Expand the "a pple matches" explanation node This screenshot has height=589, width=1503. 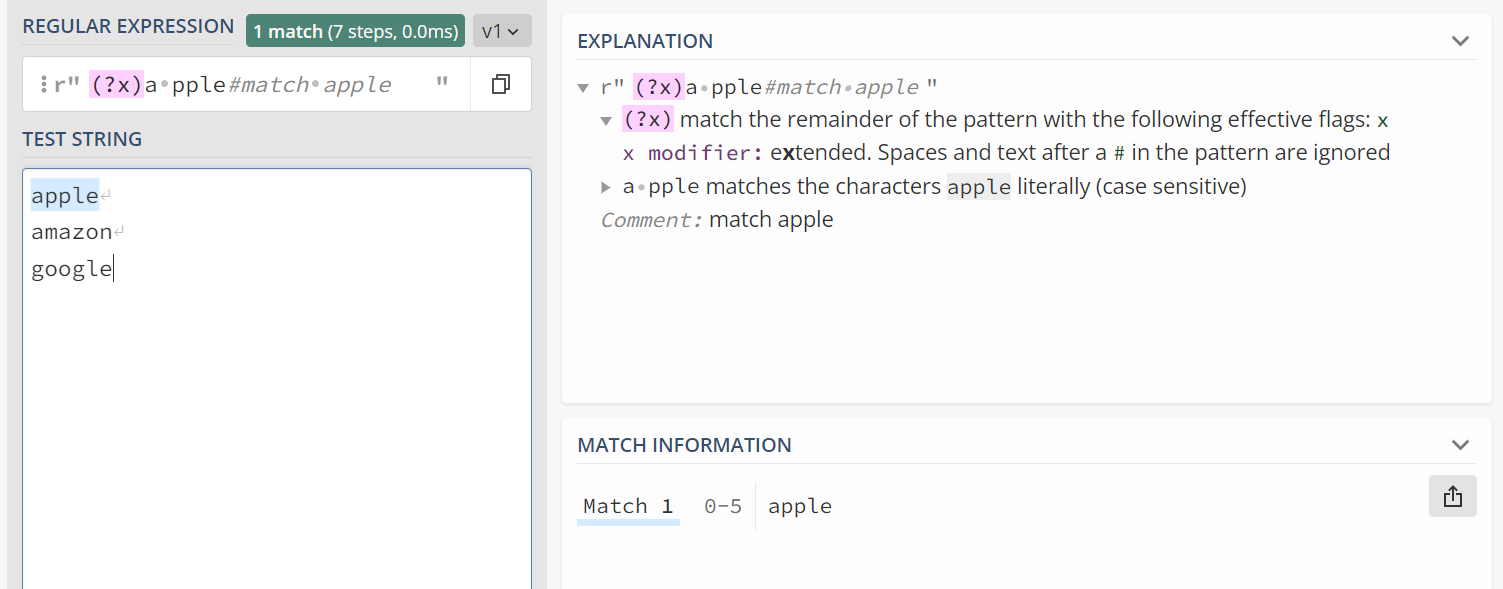click(x=605, y=187)
